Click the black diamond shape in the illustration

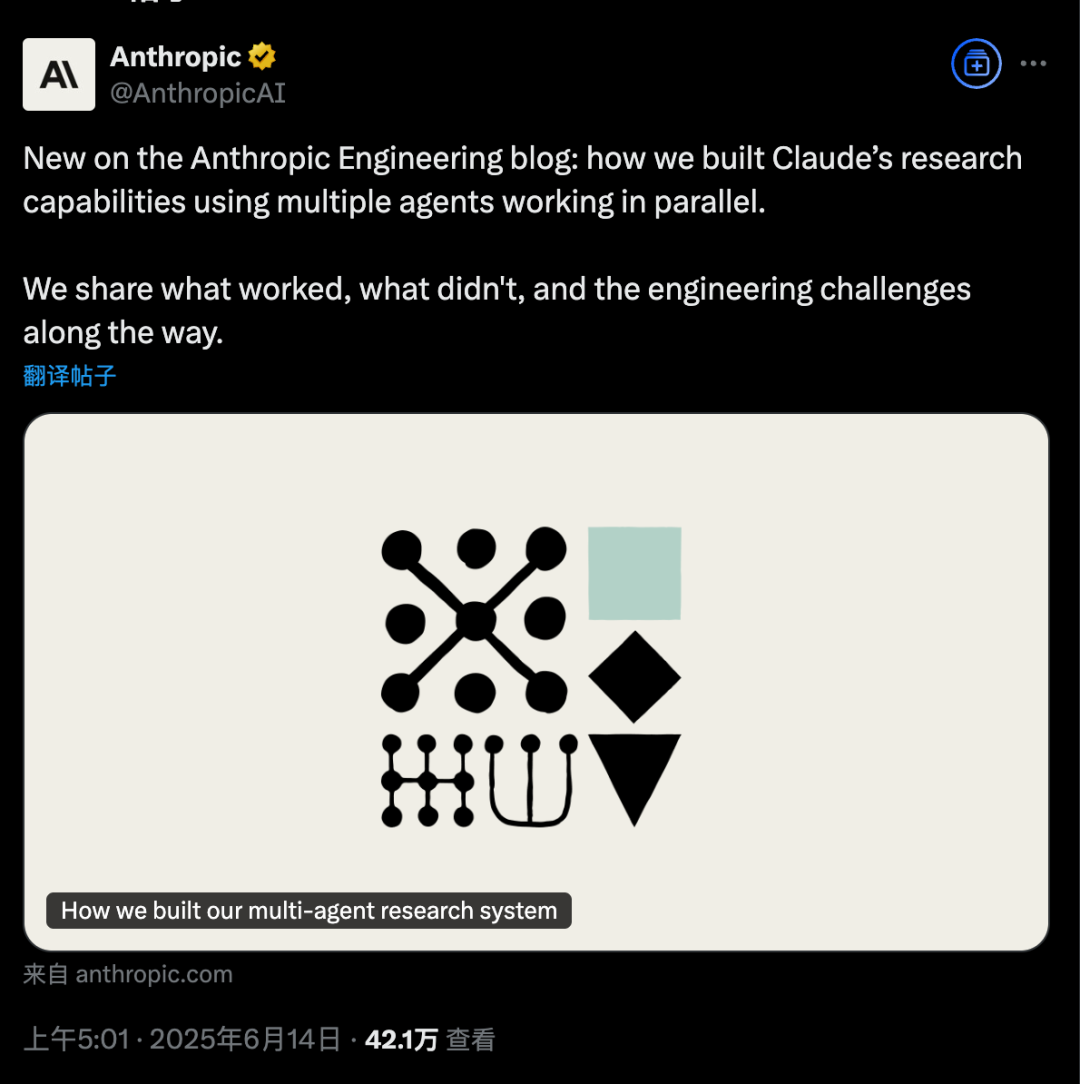634,677
